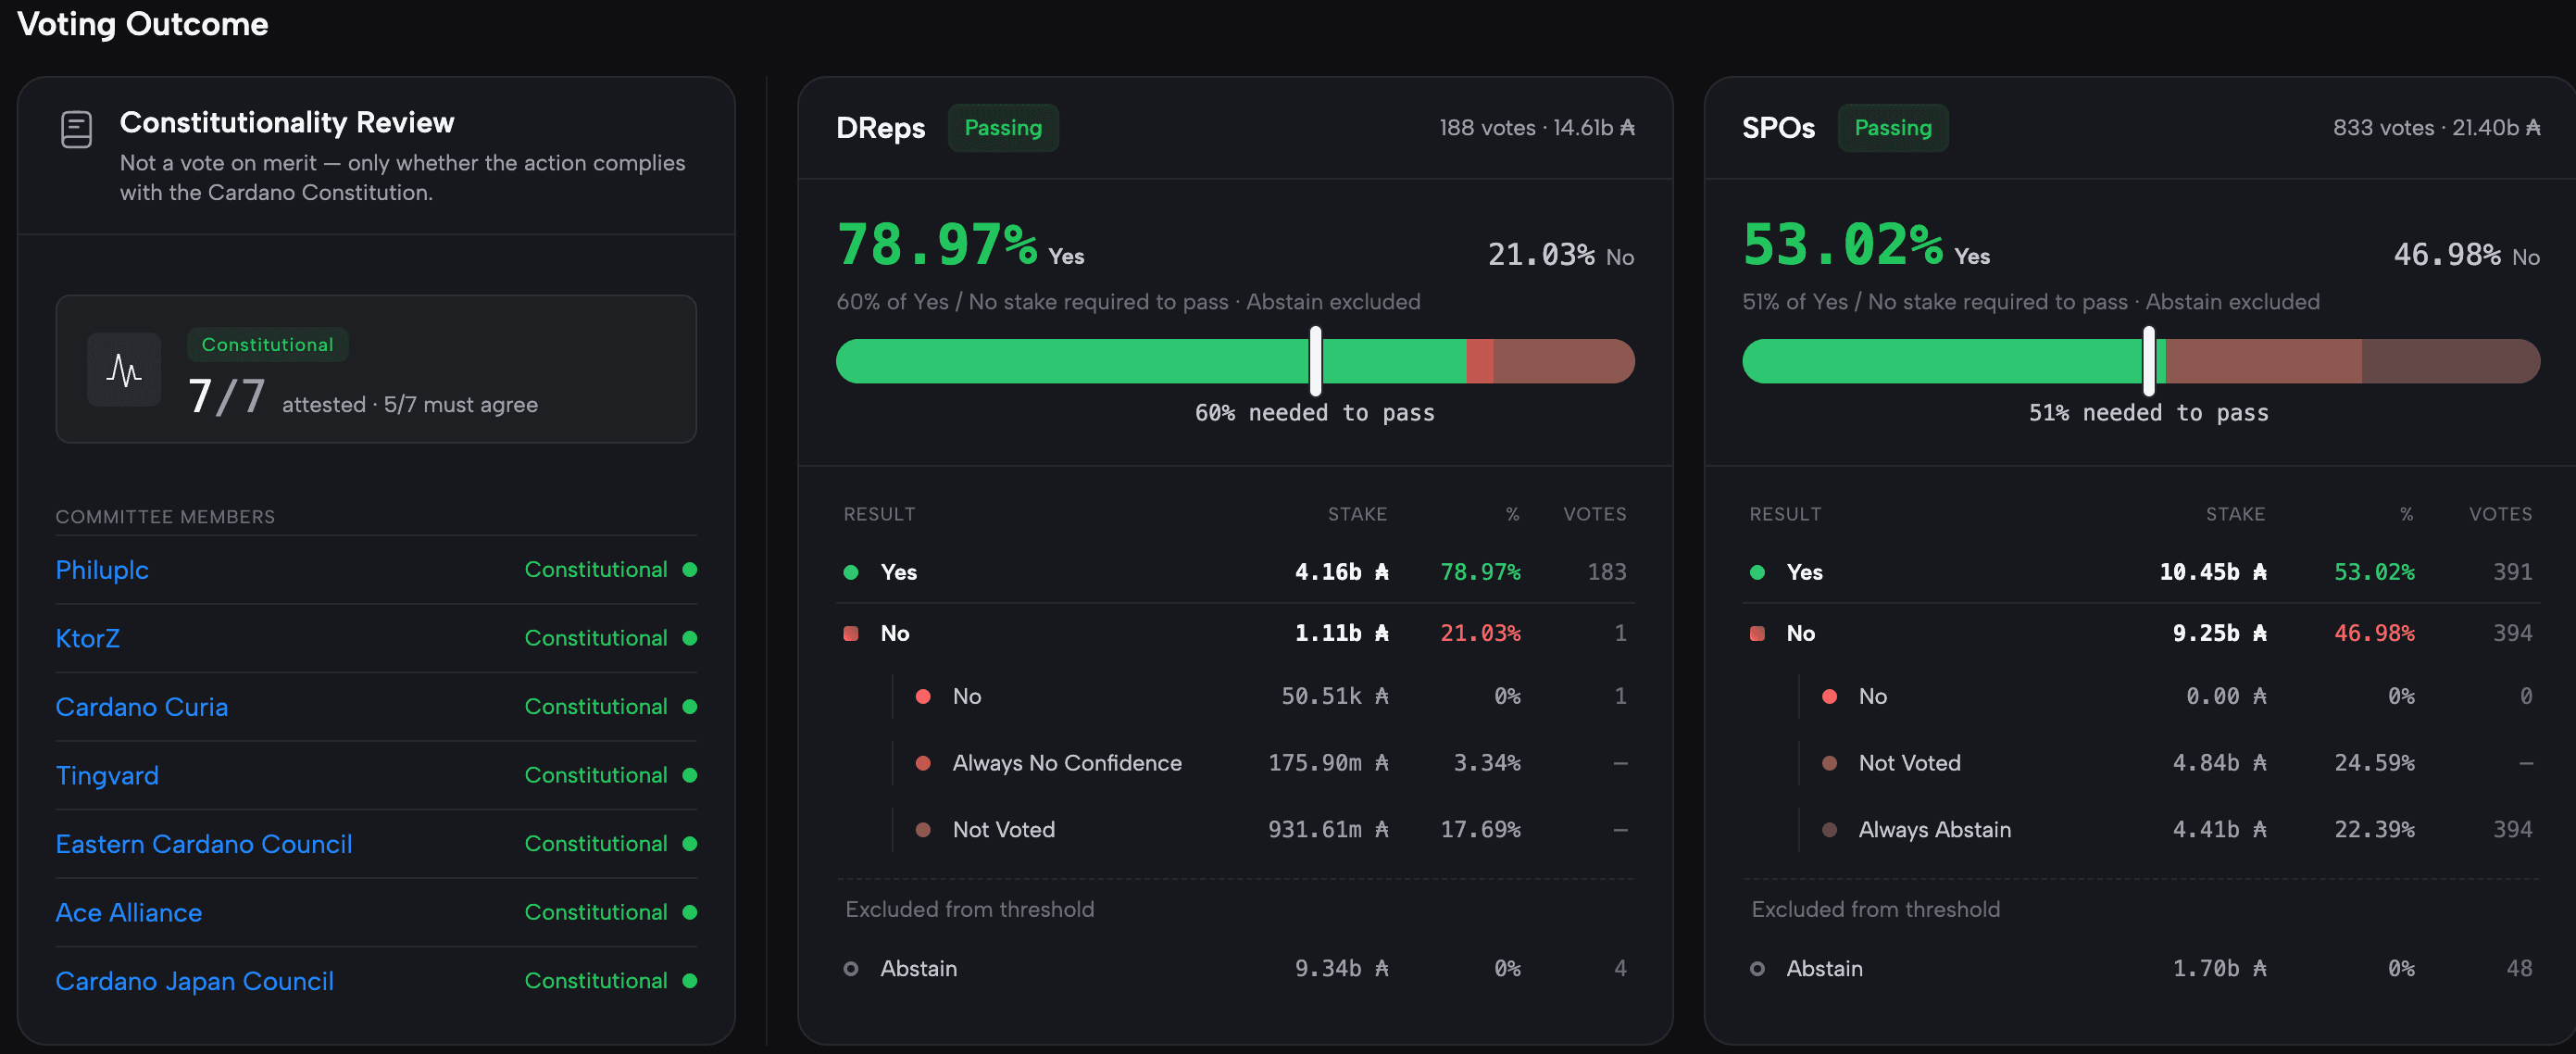Expand the SPOs No result row

click(2141, 634)
